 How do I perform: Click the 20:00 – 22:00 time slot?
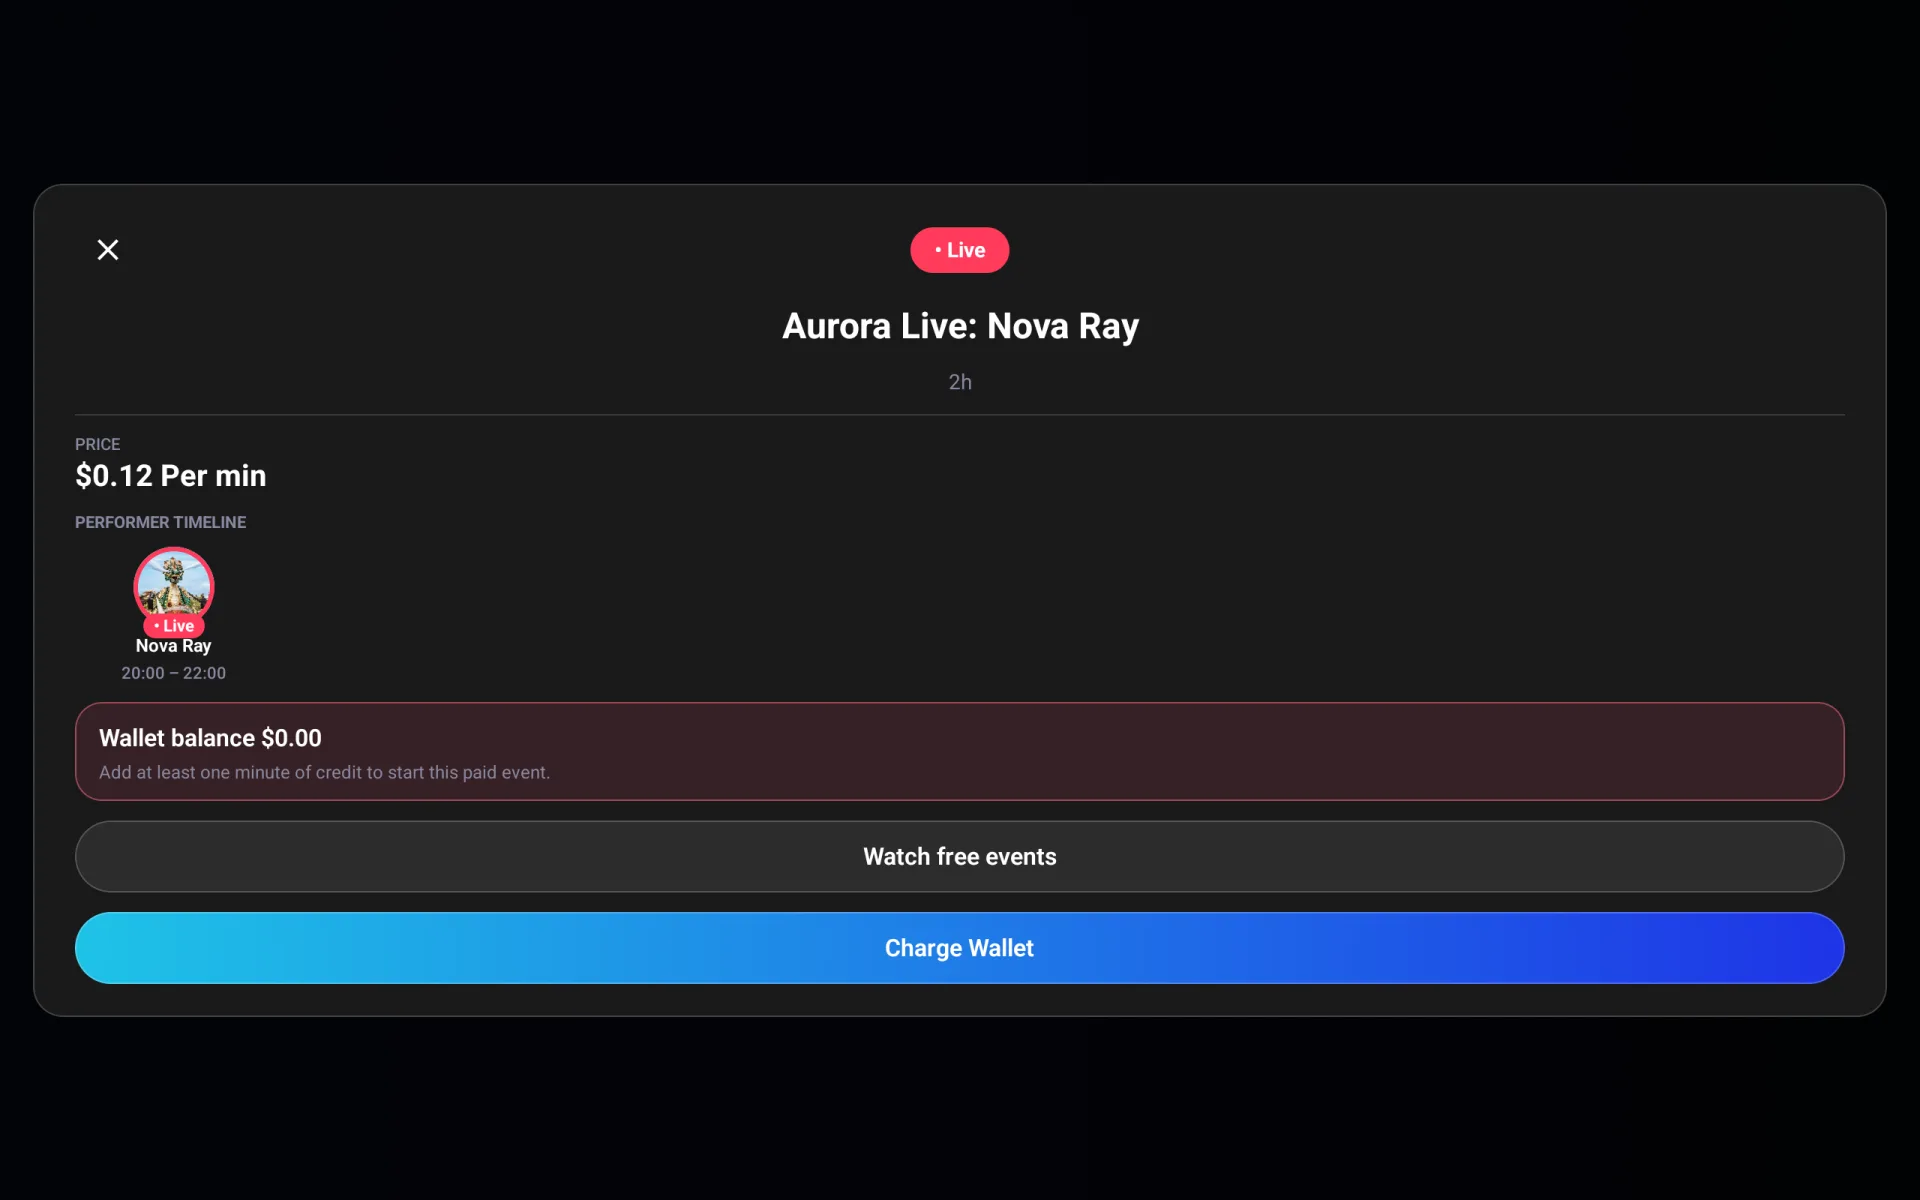(x=174, y=673)
